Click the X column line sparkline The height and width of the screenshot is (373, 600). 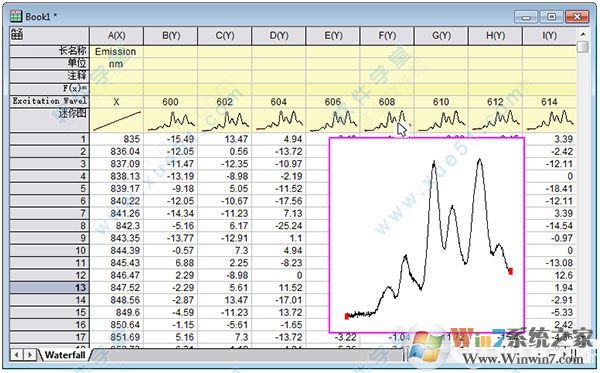(116, 121)
